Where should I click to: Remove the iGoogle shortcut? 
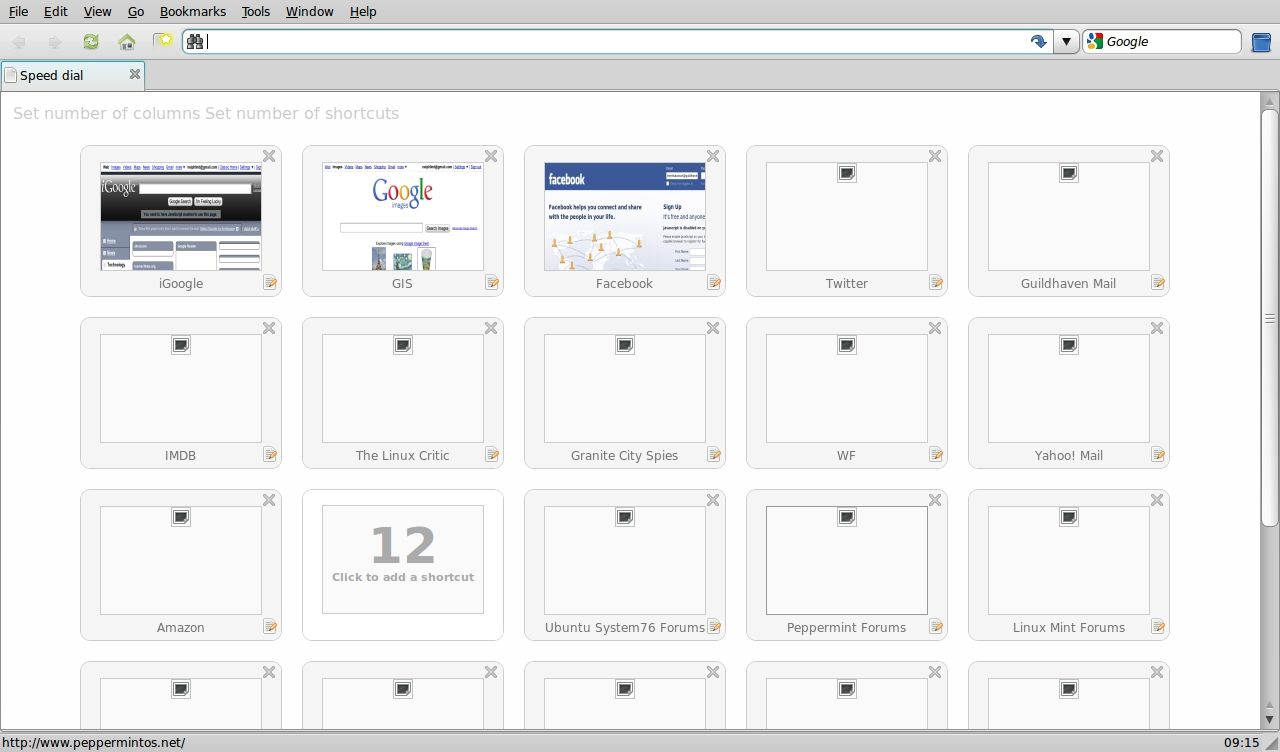(269, 156)
